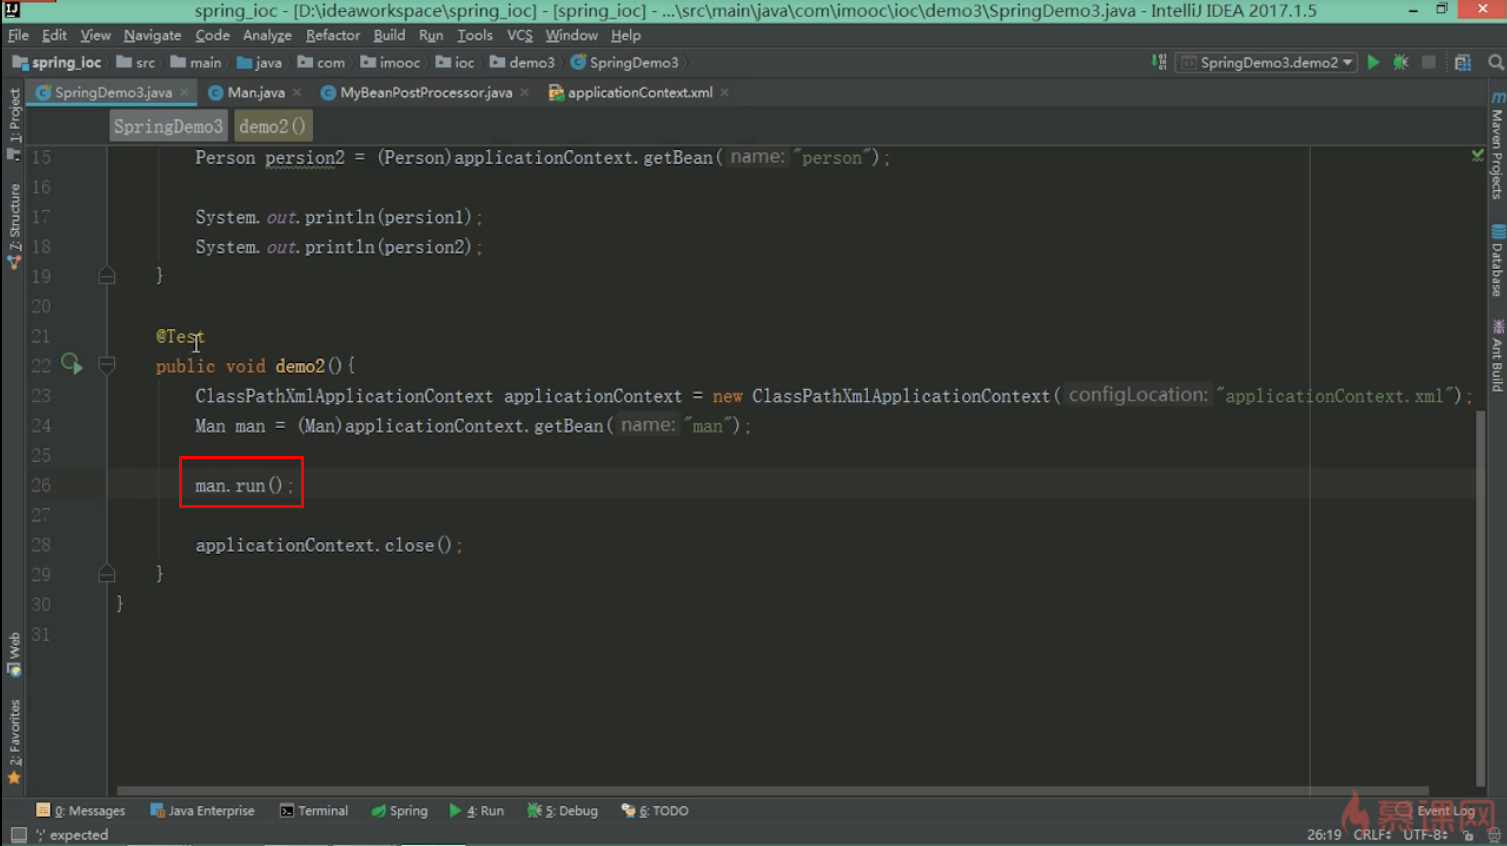
Task: Switch to the Man.java editor tab
Action: coord(256,92)
